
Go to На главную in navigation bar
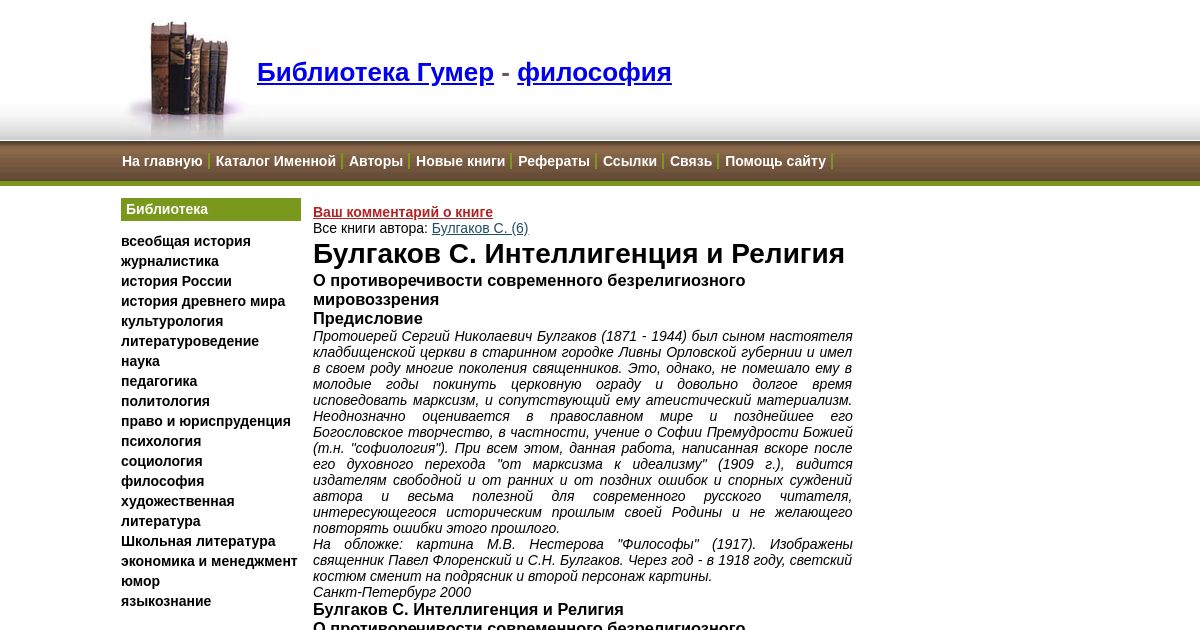pos(162,161)
